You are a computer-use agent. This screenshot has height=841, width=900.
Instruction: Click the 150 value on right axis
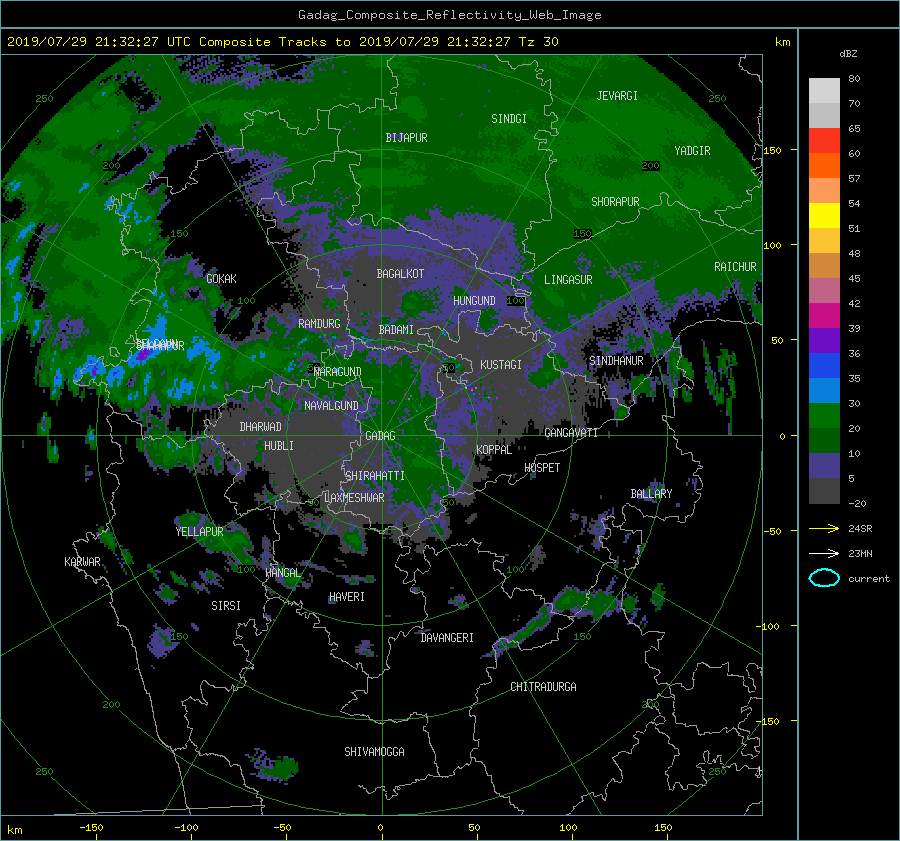click(772, 150)
